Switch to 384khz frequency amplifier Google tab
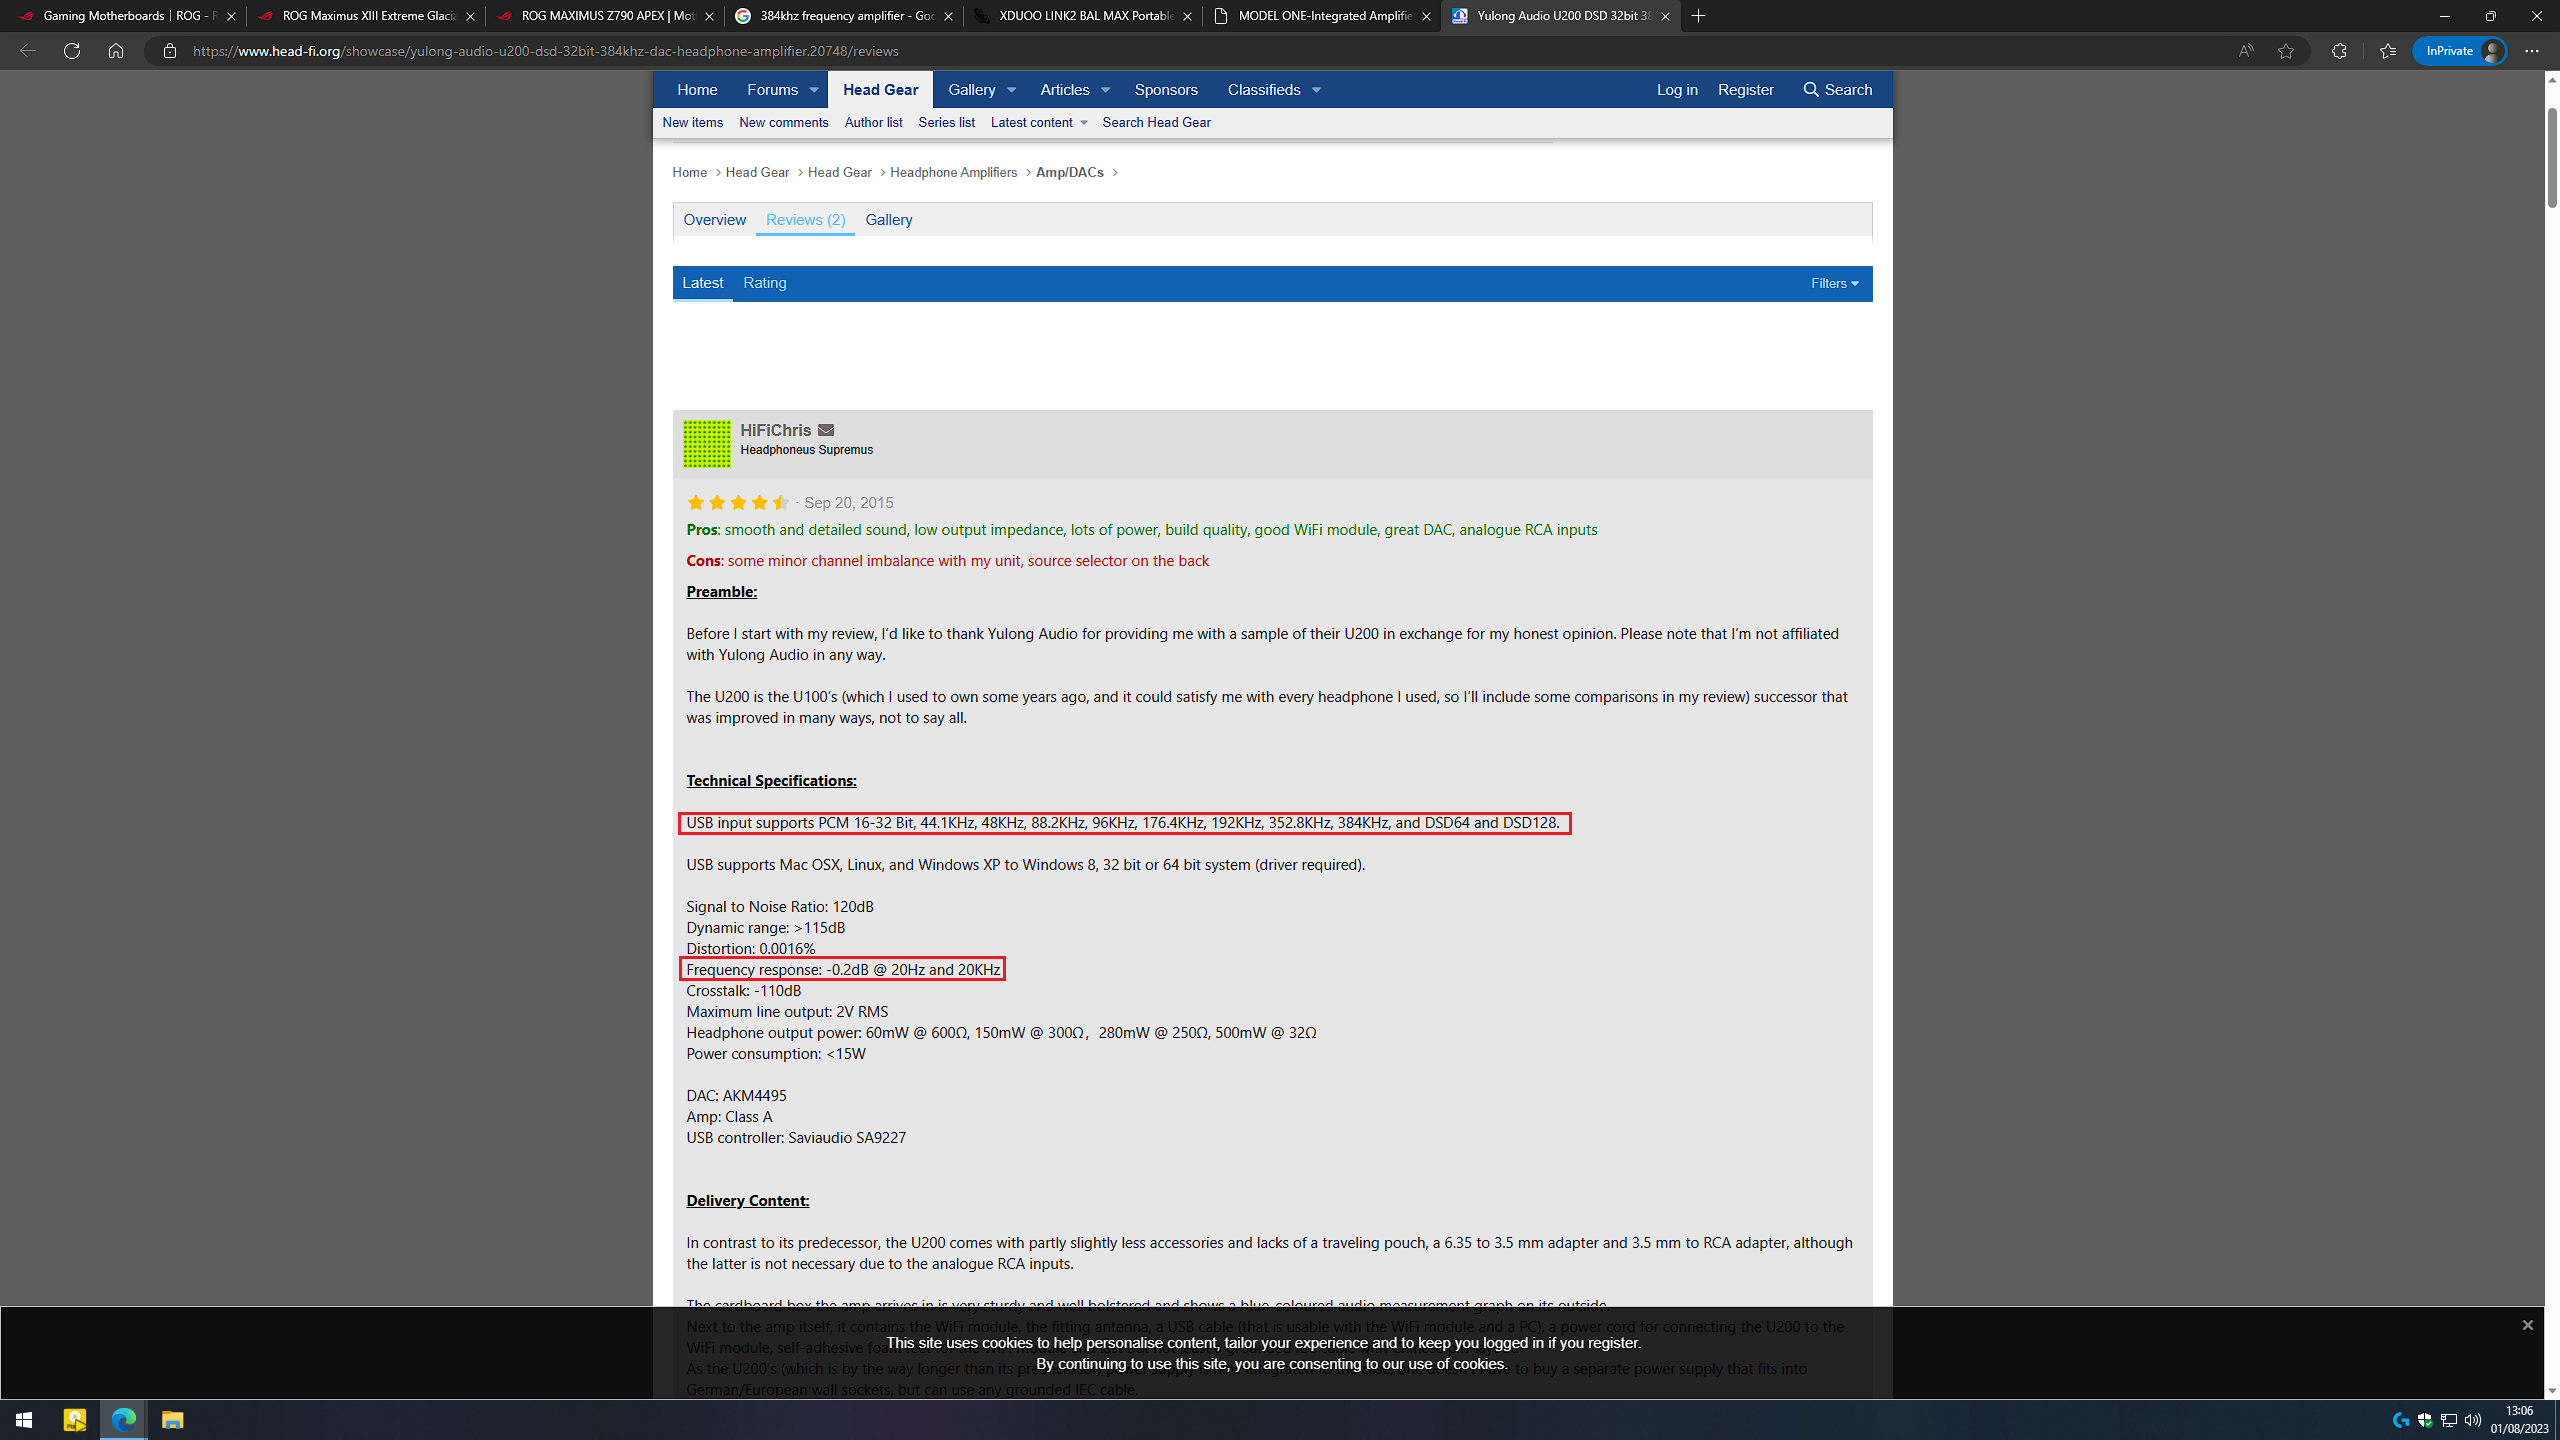 tap(844, 16)
